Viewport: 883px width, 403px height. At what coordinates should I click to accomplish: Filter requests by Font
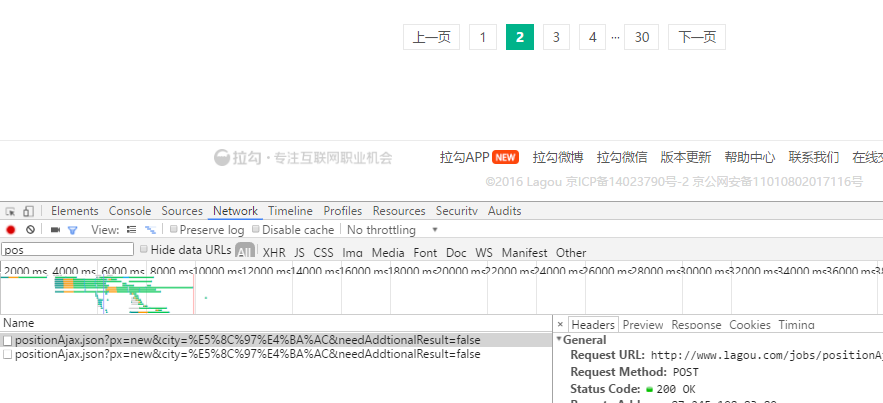click(425, 253)
